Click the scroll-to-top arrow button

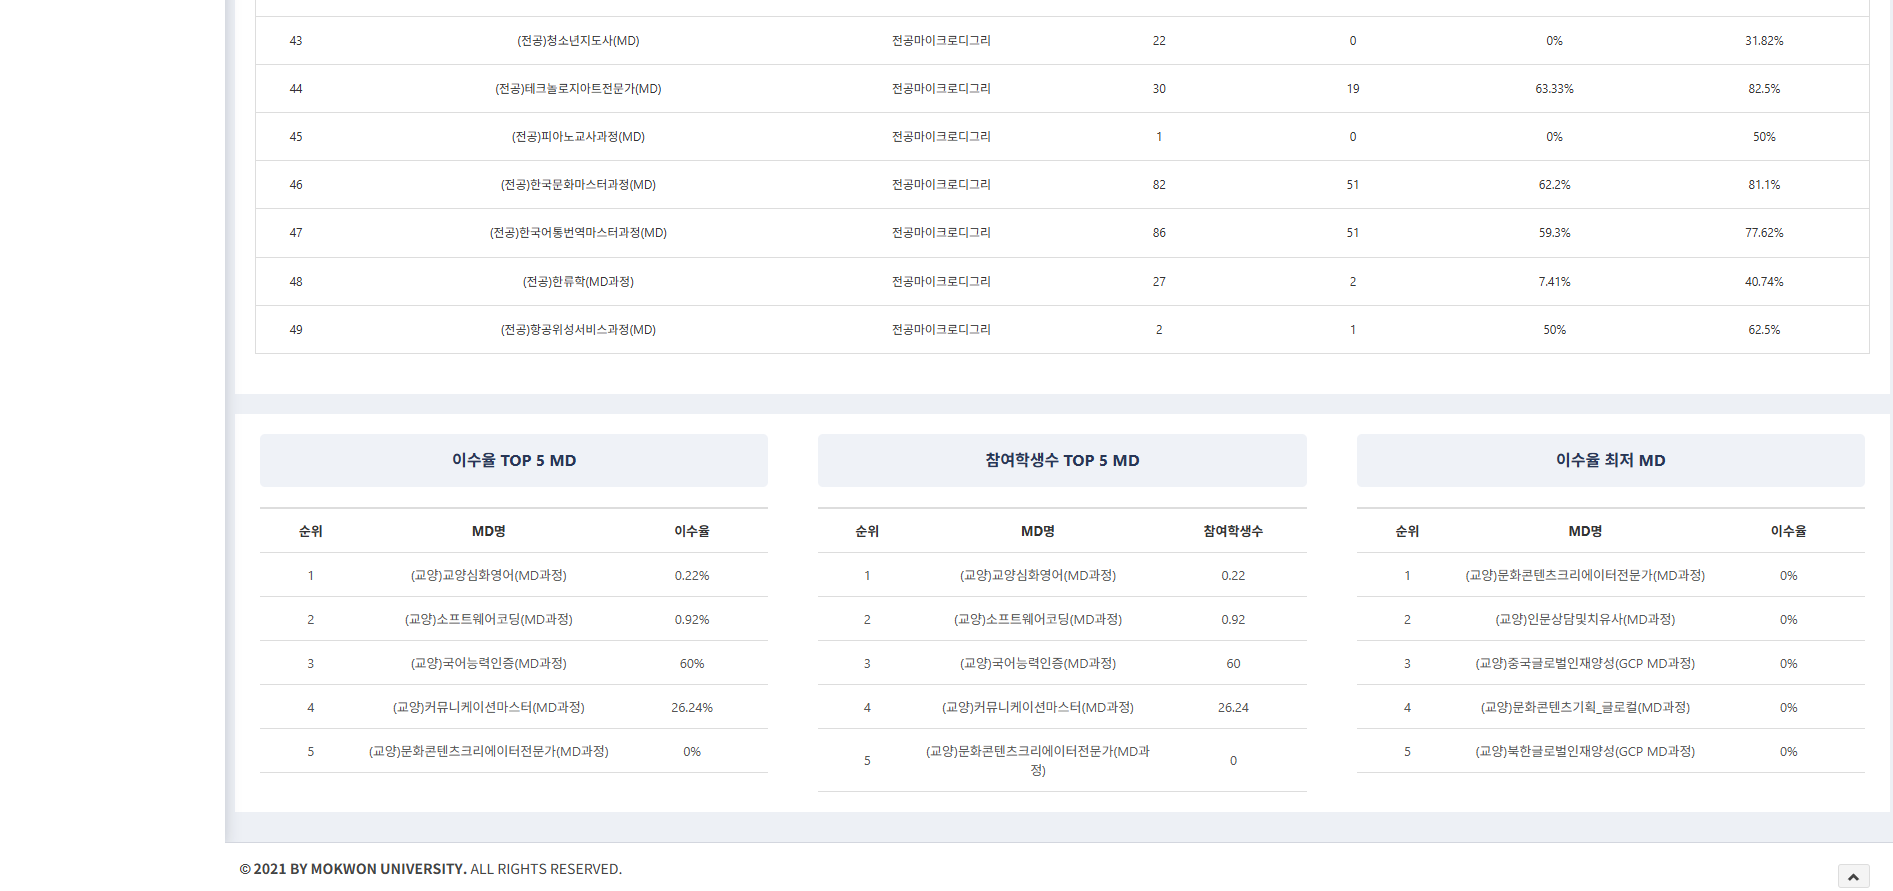coord(1852,876)
